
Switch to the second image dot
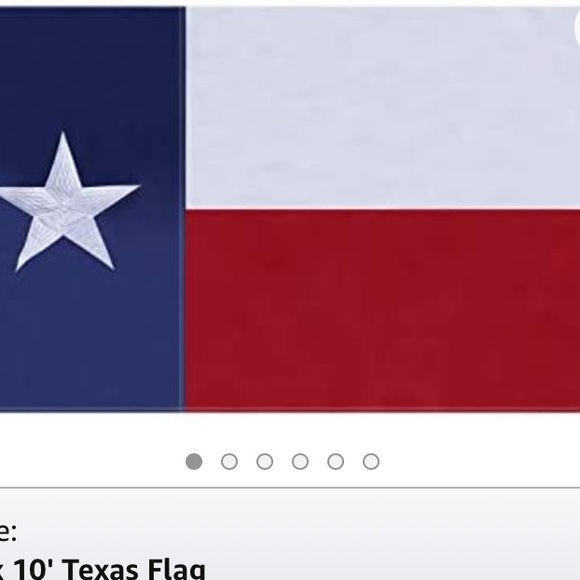[x=229, y=462]
